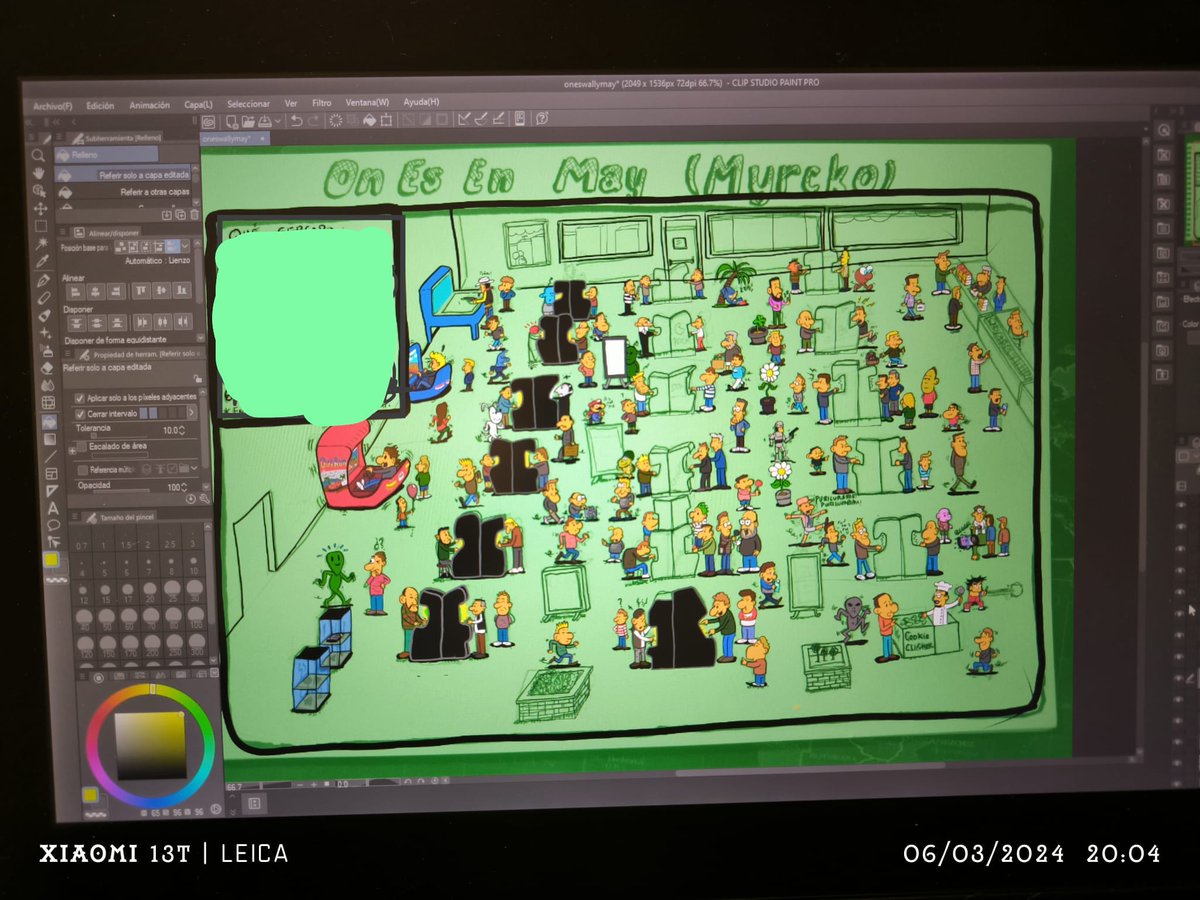Image resolution: width=1200 pixels, height=900 pixels.
Task: Select the Brush tool
Action: 45,315
